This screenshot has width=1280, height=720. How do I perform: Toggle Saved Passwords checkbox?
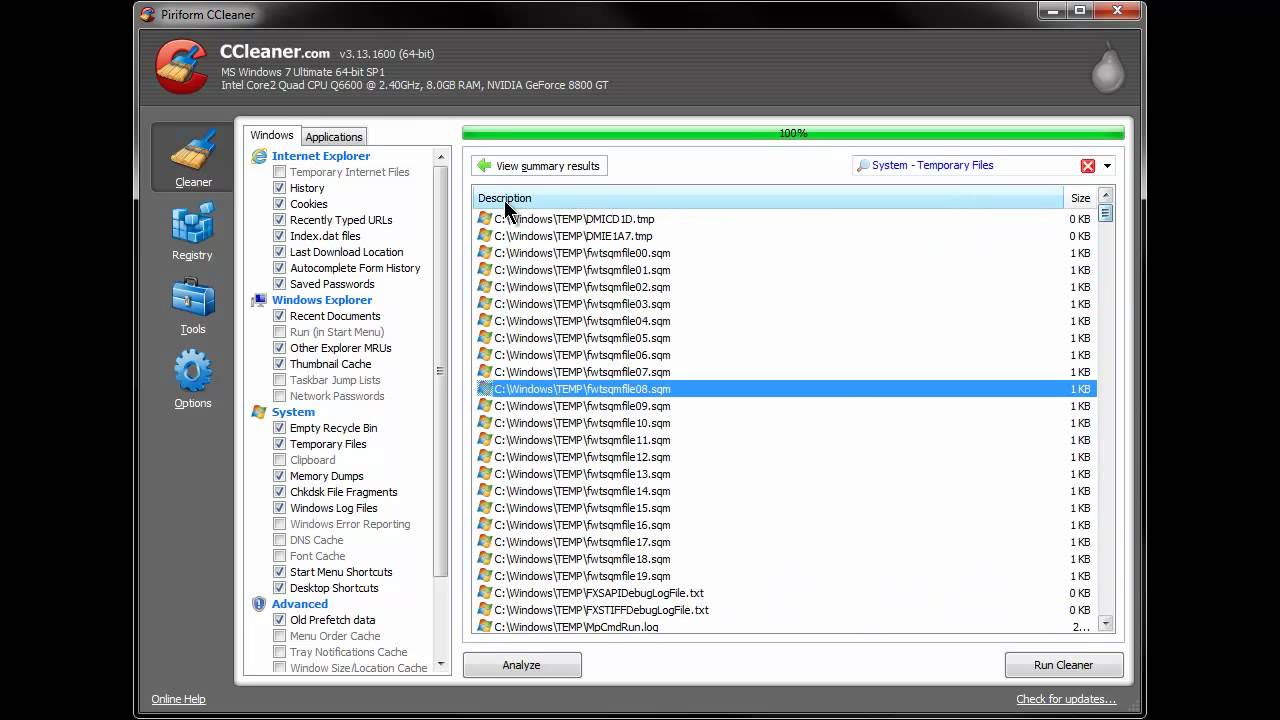280,284
